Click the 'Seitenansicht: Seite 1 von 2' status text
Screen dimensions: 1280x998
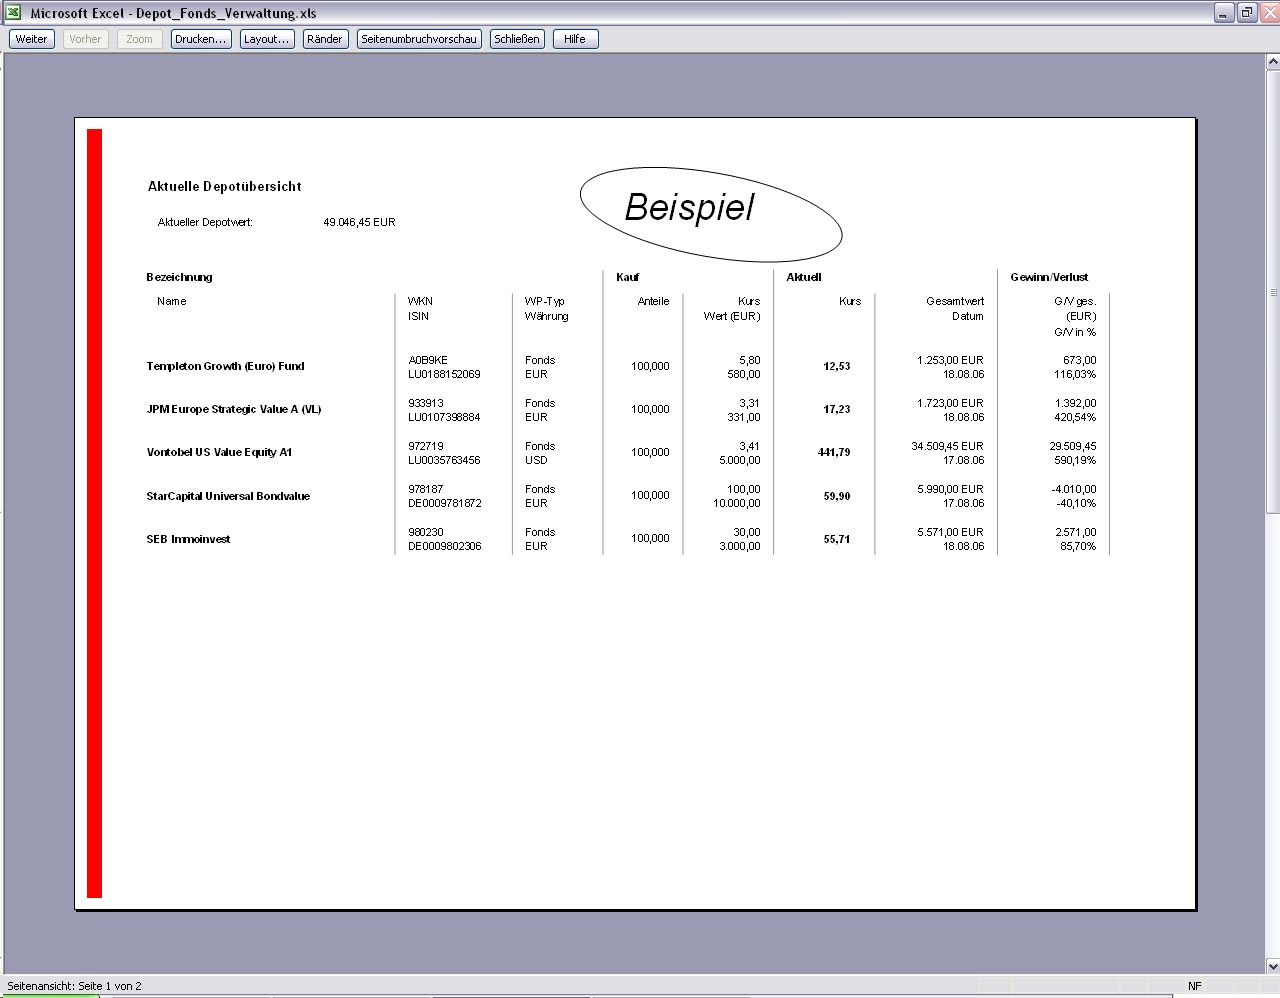75,986
